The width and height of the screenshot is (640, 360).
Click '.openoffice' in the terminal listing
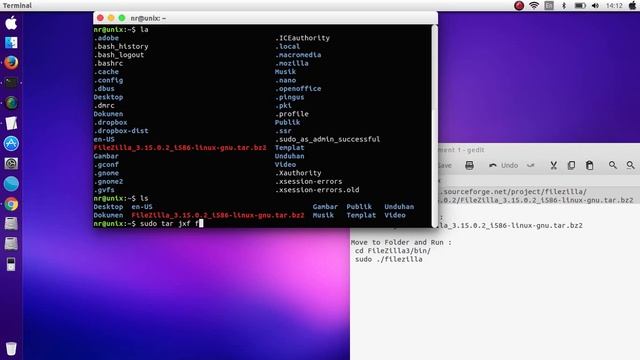[298, 89]
